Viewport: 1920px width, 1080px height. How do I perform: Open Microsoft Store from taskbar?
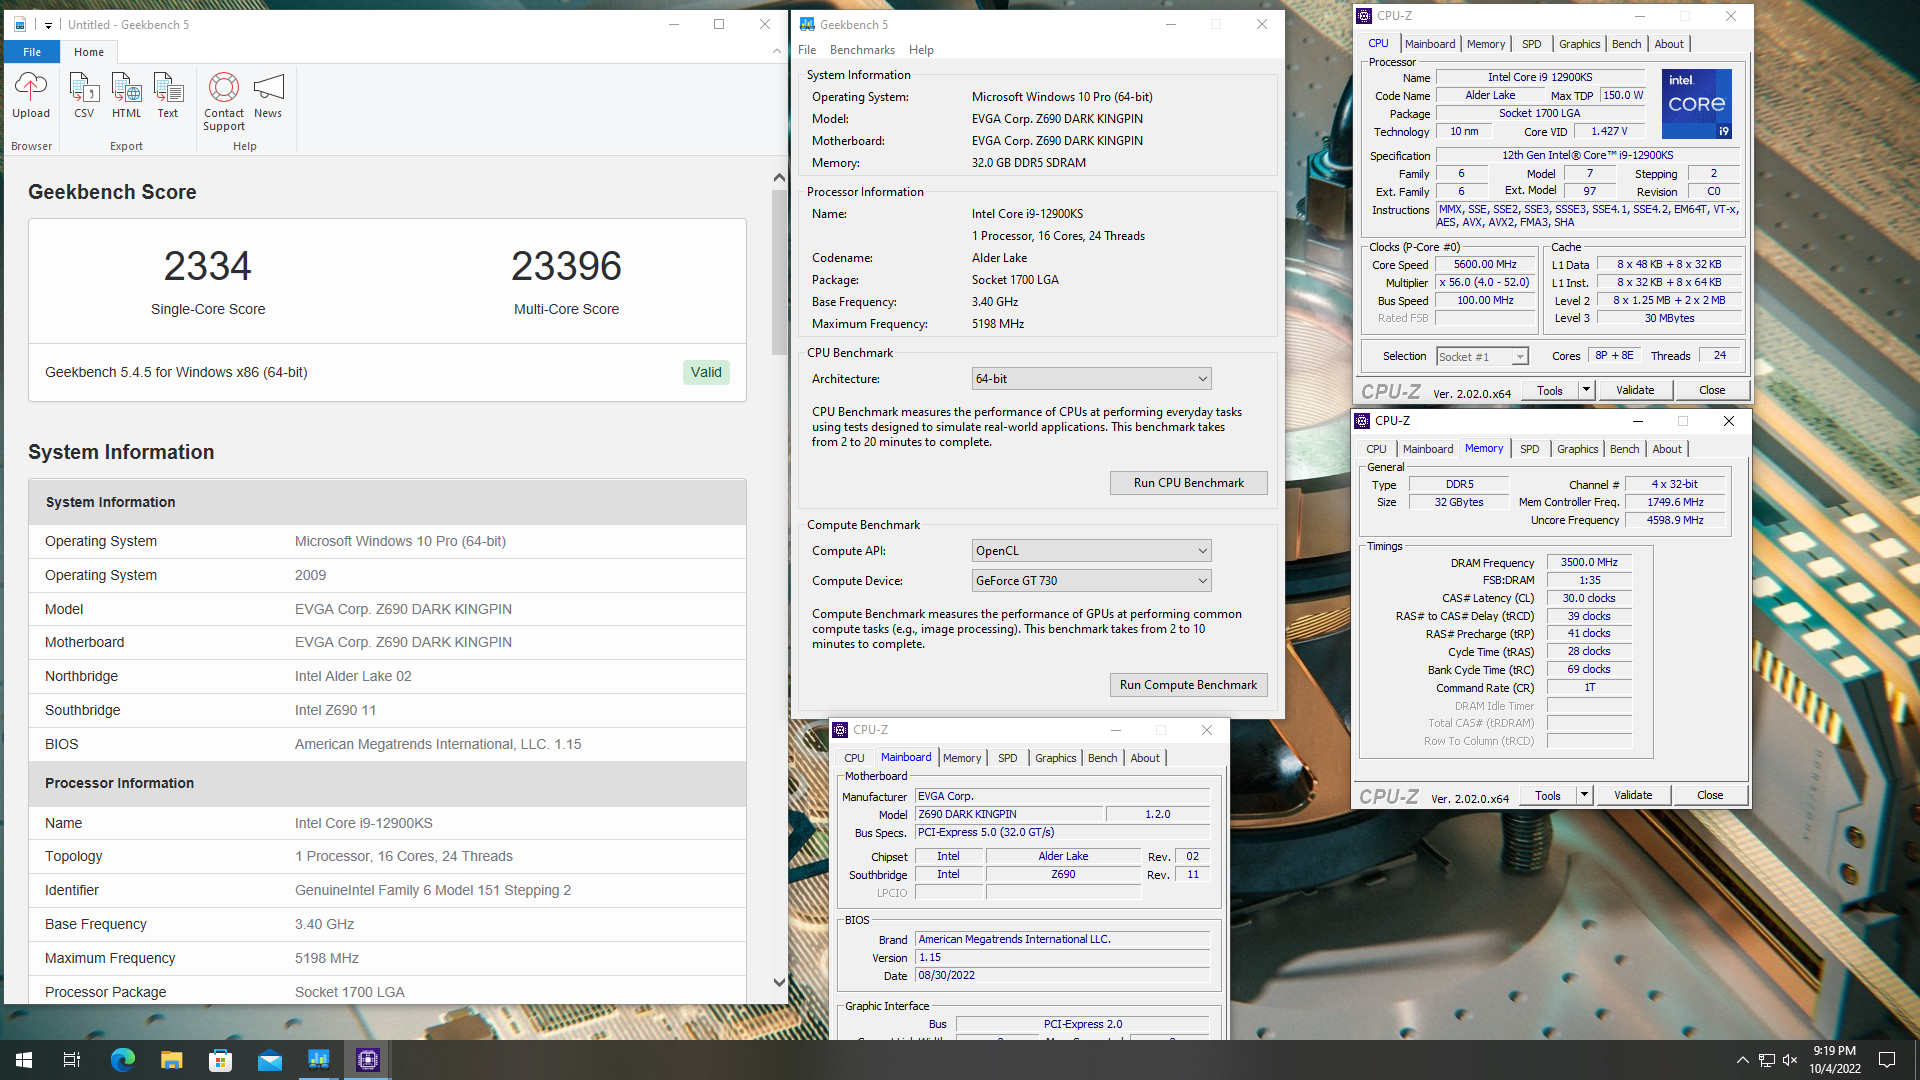coord(220,1060)
